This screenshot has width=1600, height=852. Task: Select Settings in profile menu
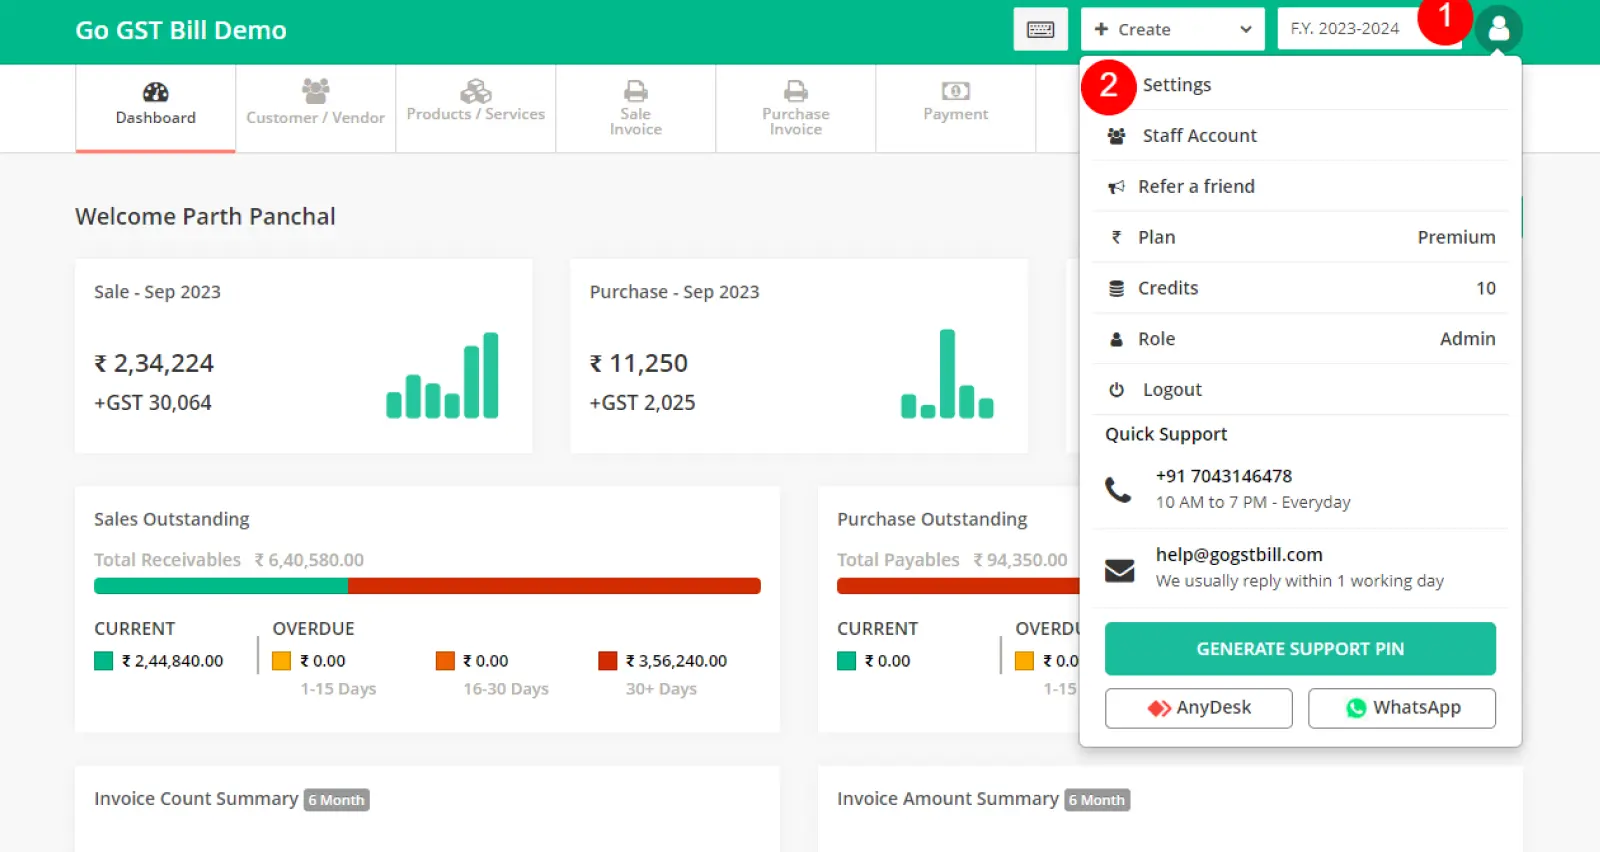point(1300,85)
